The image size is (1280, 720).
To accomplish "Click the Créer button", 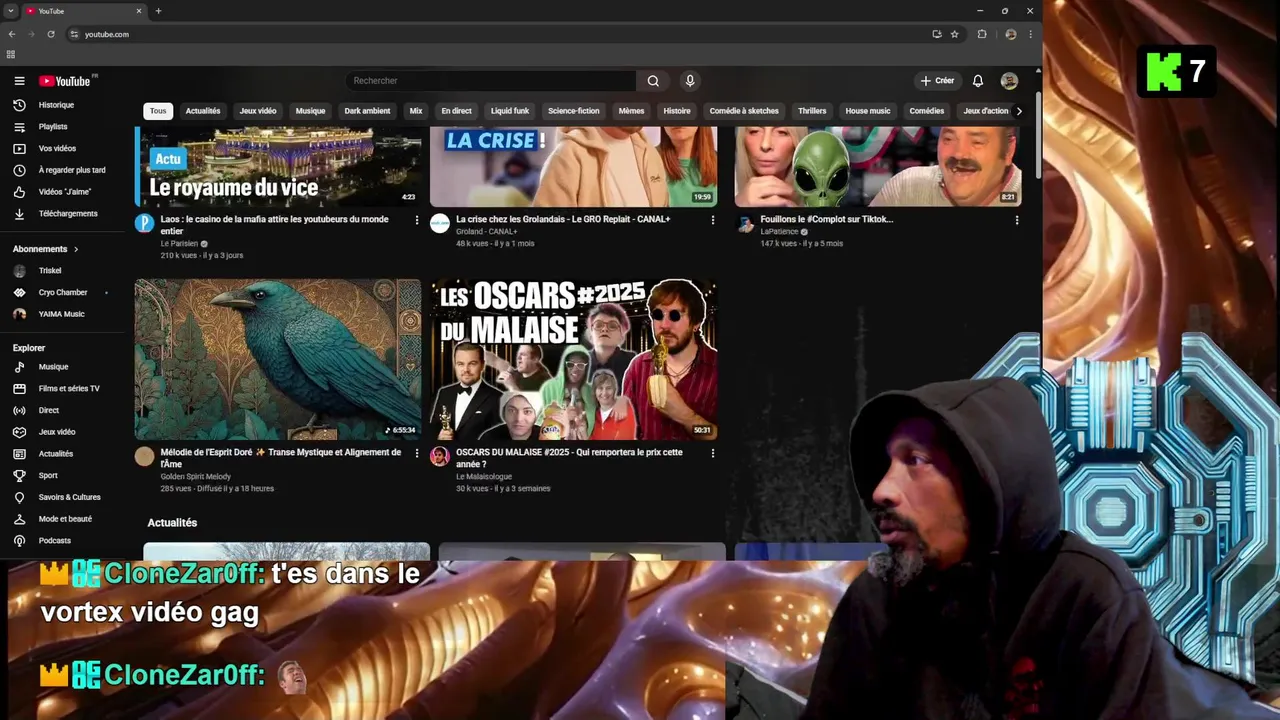I will (938, 81).
